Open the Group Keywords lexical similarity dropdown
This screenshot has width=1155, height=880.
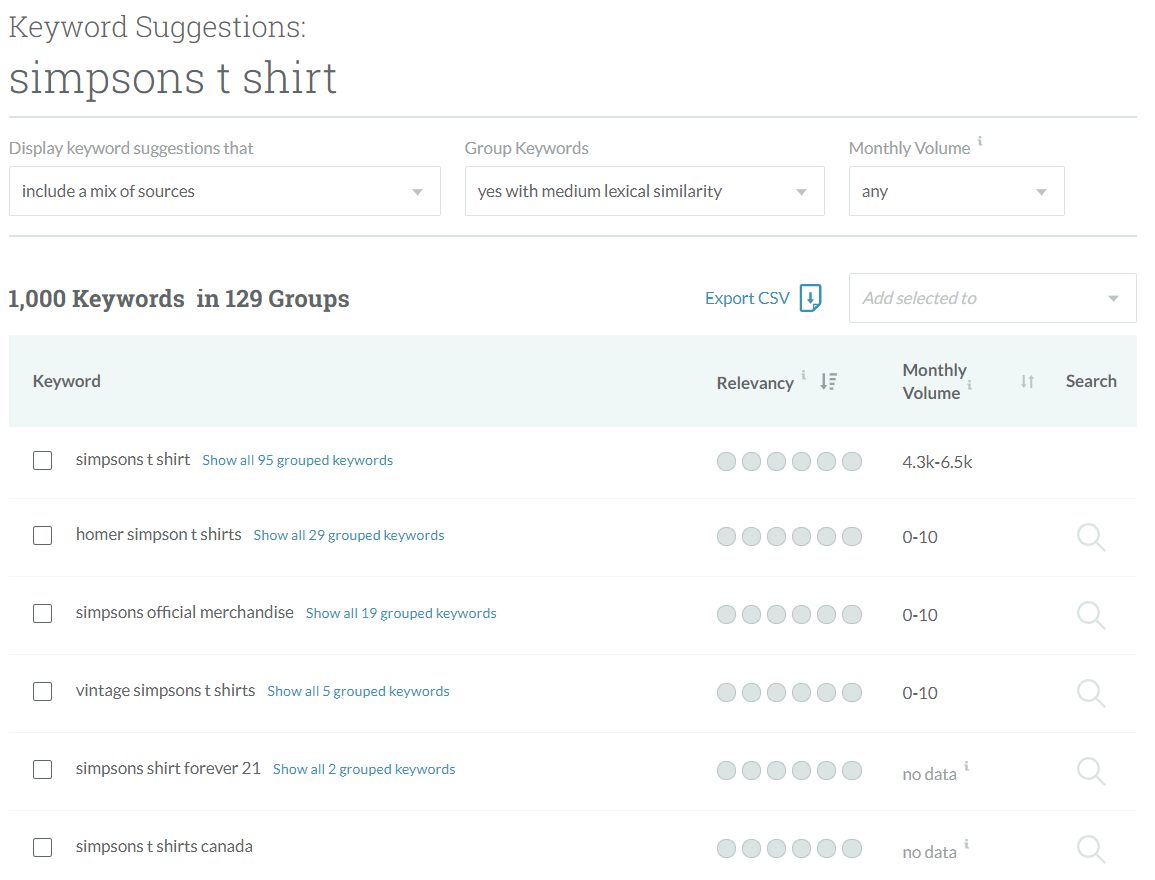pyautogui.click(x=644, y=191)
